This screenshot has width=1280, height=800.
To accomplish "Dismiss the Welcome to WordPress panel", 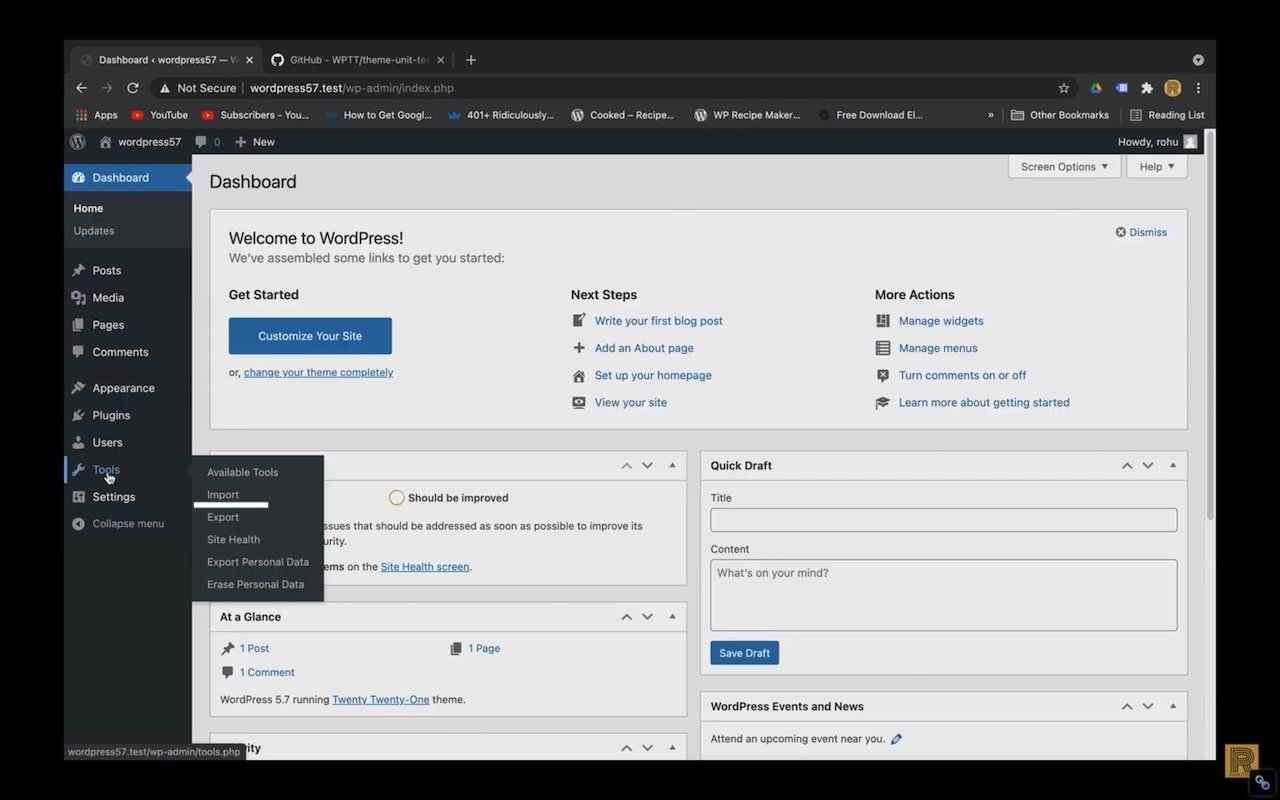I will [1141, 232].
